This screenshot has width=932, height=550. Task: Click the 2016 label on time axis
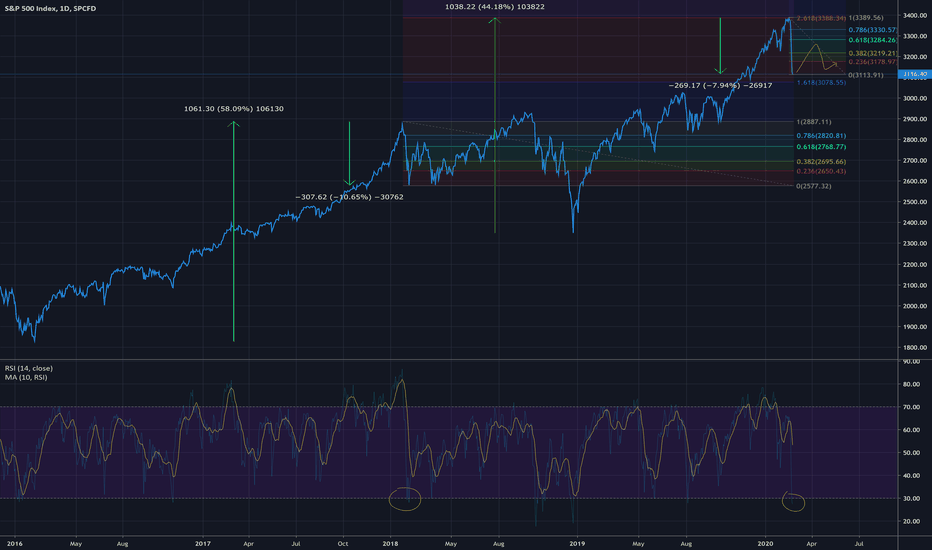tap(14, 543)
